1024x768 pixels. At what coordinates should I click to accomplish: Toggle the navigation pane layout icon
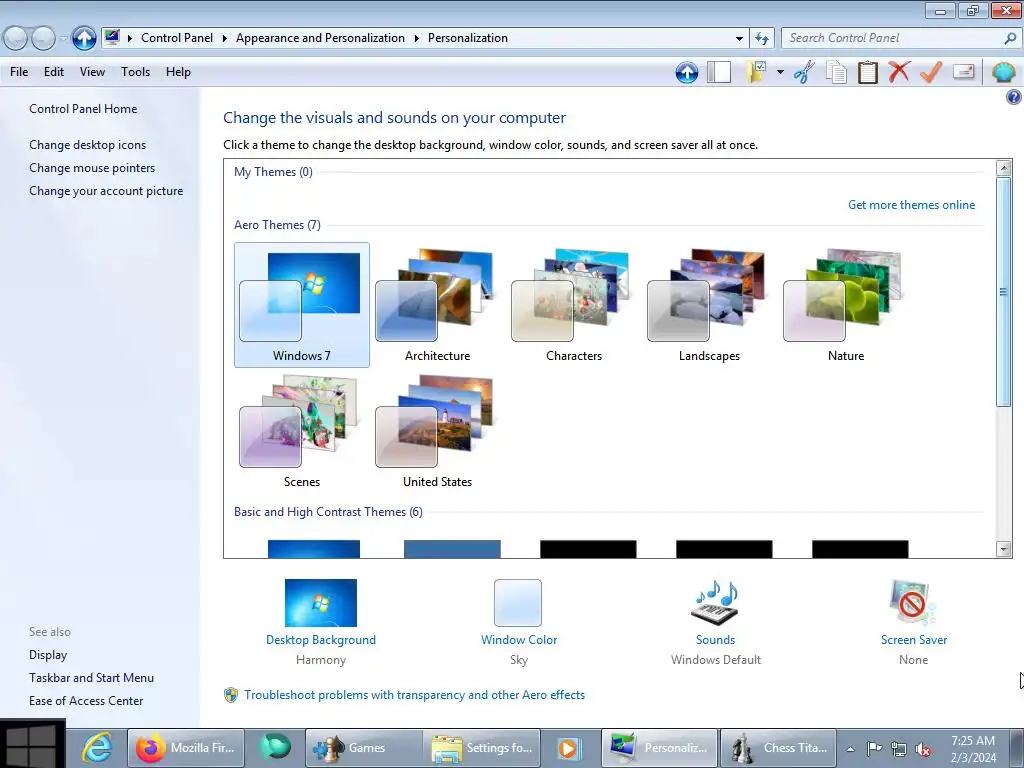[718, 72]
